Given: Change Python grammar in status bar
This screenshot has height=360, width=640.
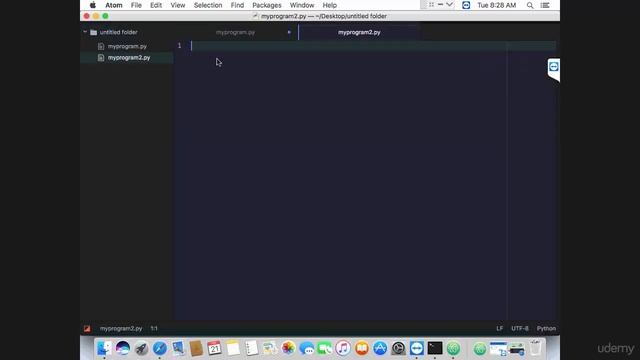Looking at the screenshot, I should coord(546,328).
